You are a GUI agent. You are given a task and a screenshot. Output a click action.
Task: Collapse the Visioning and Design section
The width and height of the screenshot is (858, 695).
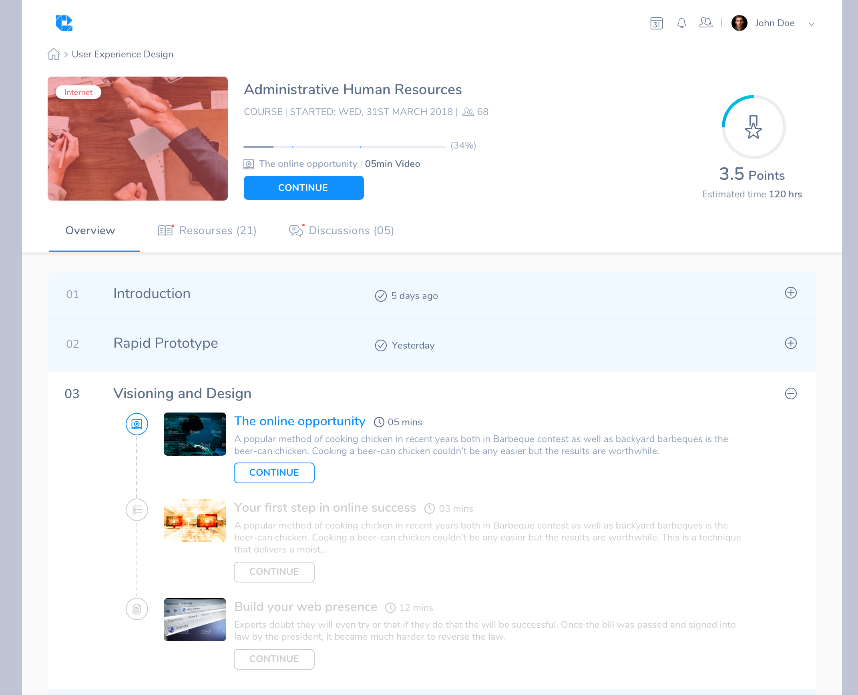[791, 394]
